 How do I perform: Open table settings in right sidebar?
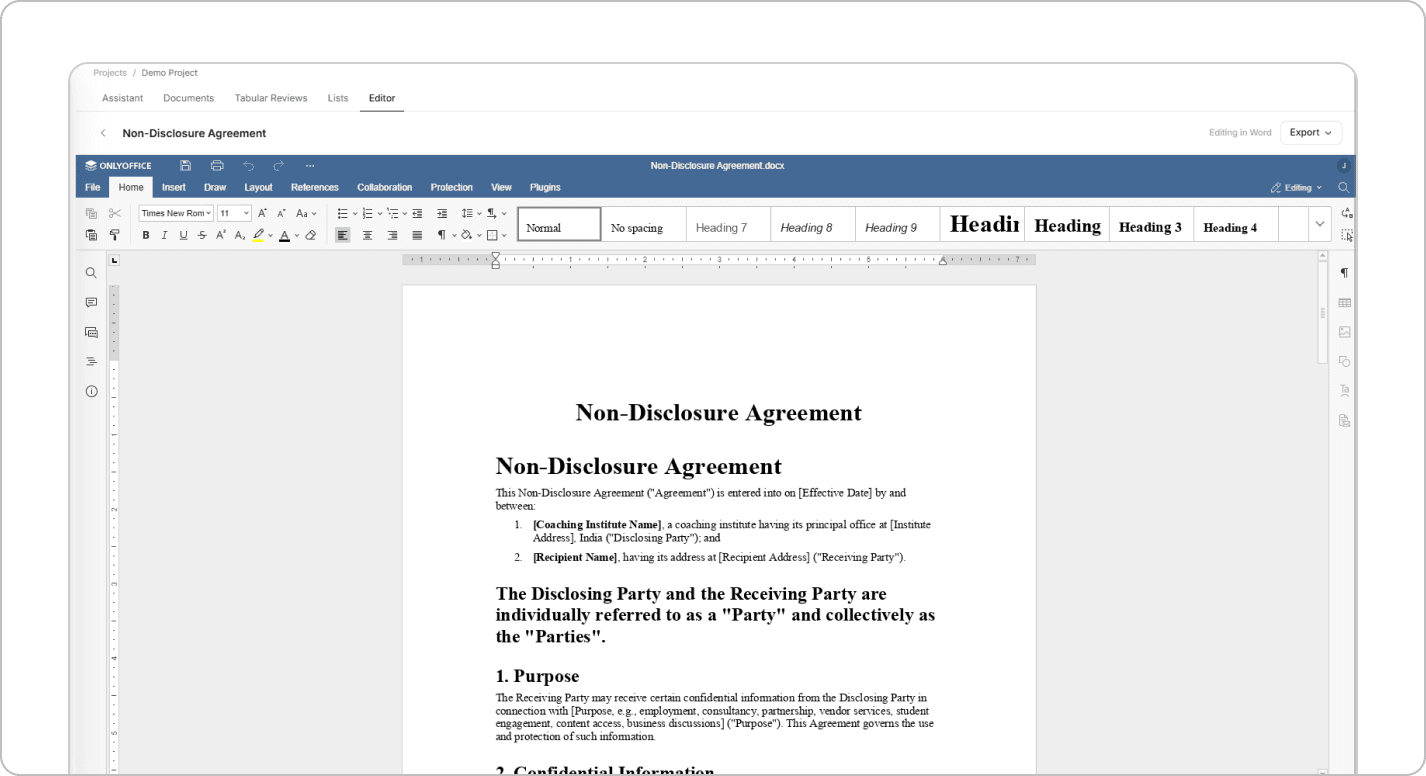pos(1345,302)
